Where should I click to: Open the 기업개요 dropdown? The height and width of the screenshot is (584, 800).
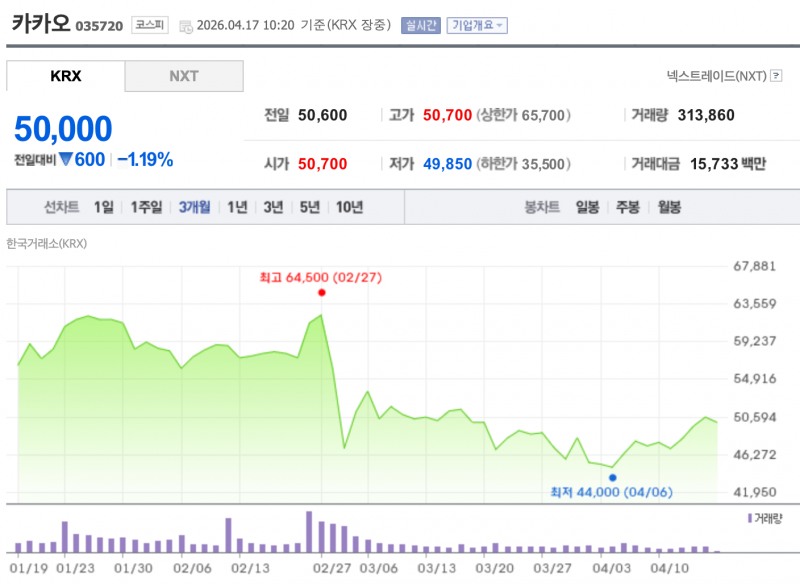(477, 25)
